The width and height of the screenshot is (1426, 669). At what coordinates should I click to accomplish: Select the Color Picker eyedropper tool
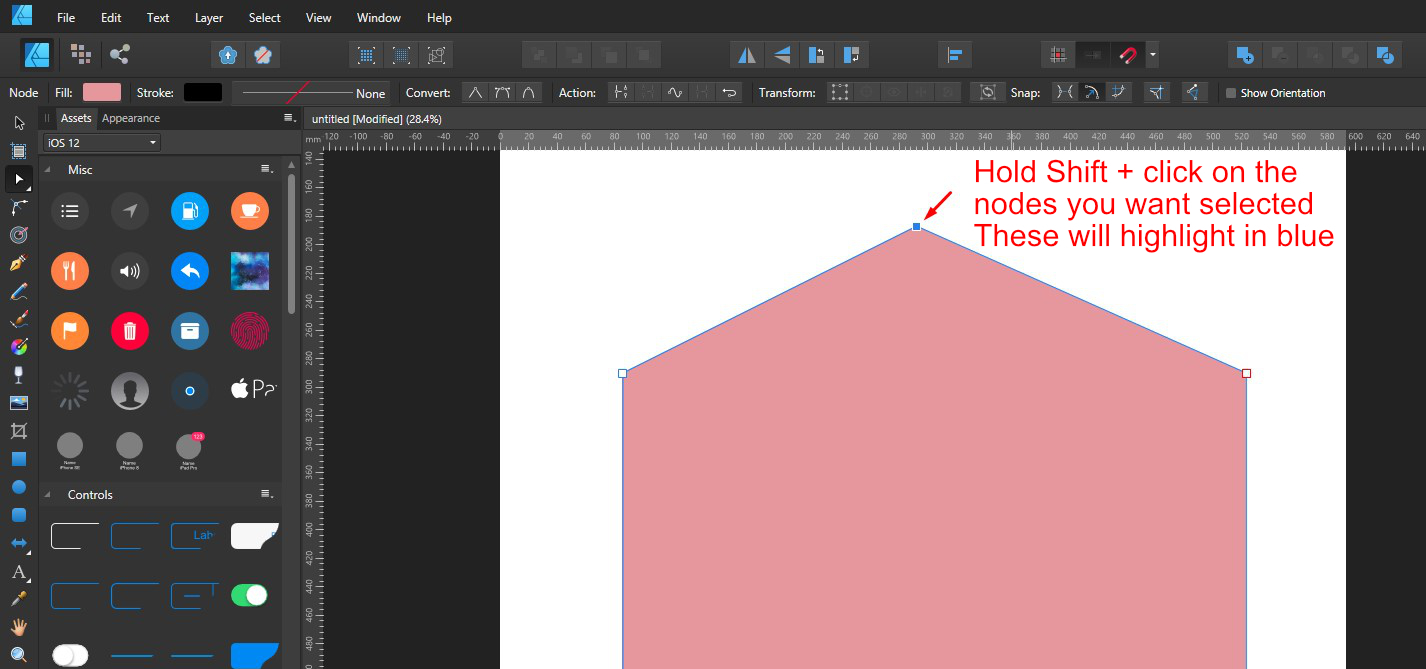coord(18,599)
